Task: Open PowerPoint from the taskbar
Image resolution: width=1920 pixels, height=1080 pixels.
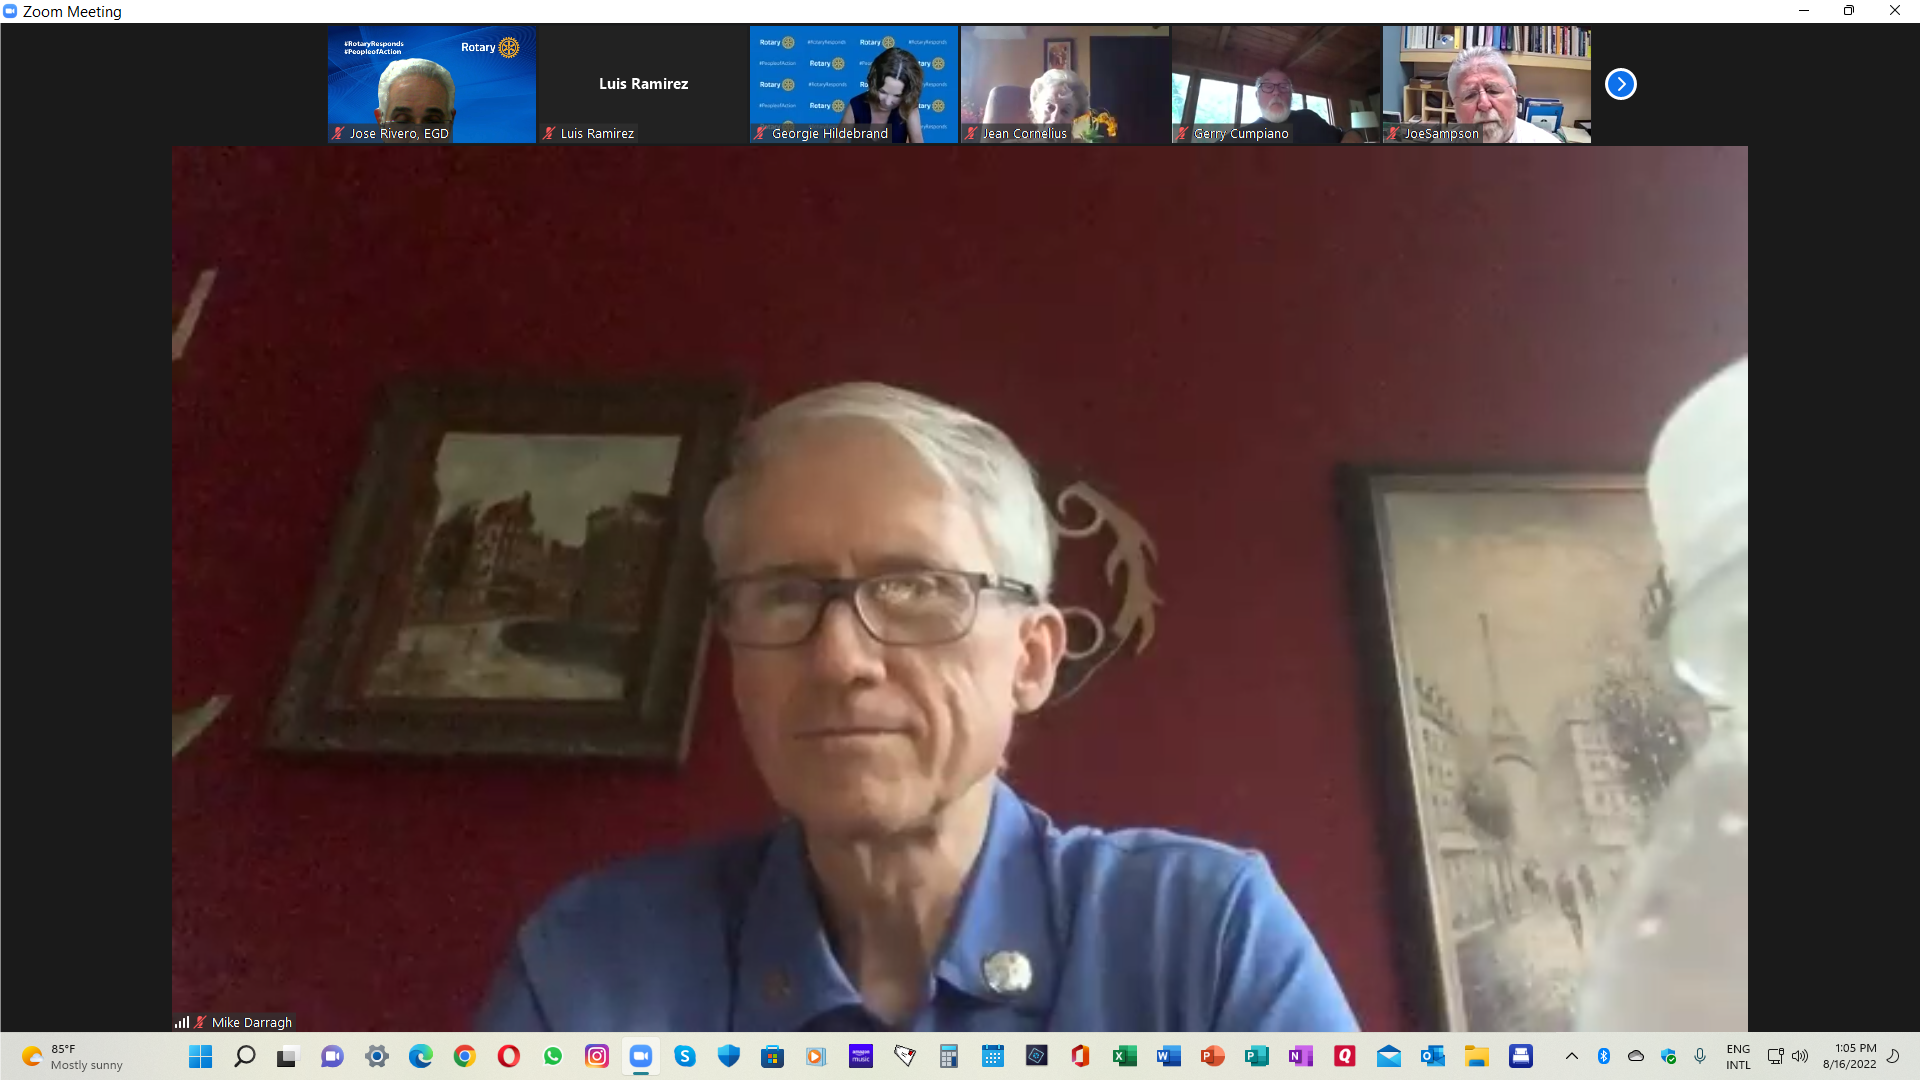Action: click(x=1213, y=1056)
